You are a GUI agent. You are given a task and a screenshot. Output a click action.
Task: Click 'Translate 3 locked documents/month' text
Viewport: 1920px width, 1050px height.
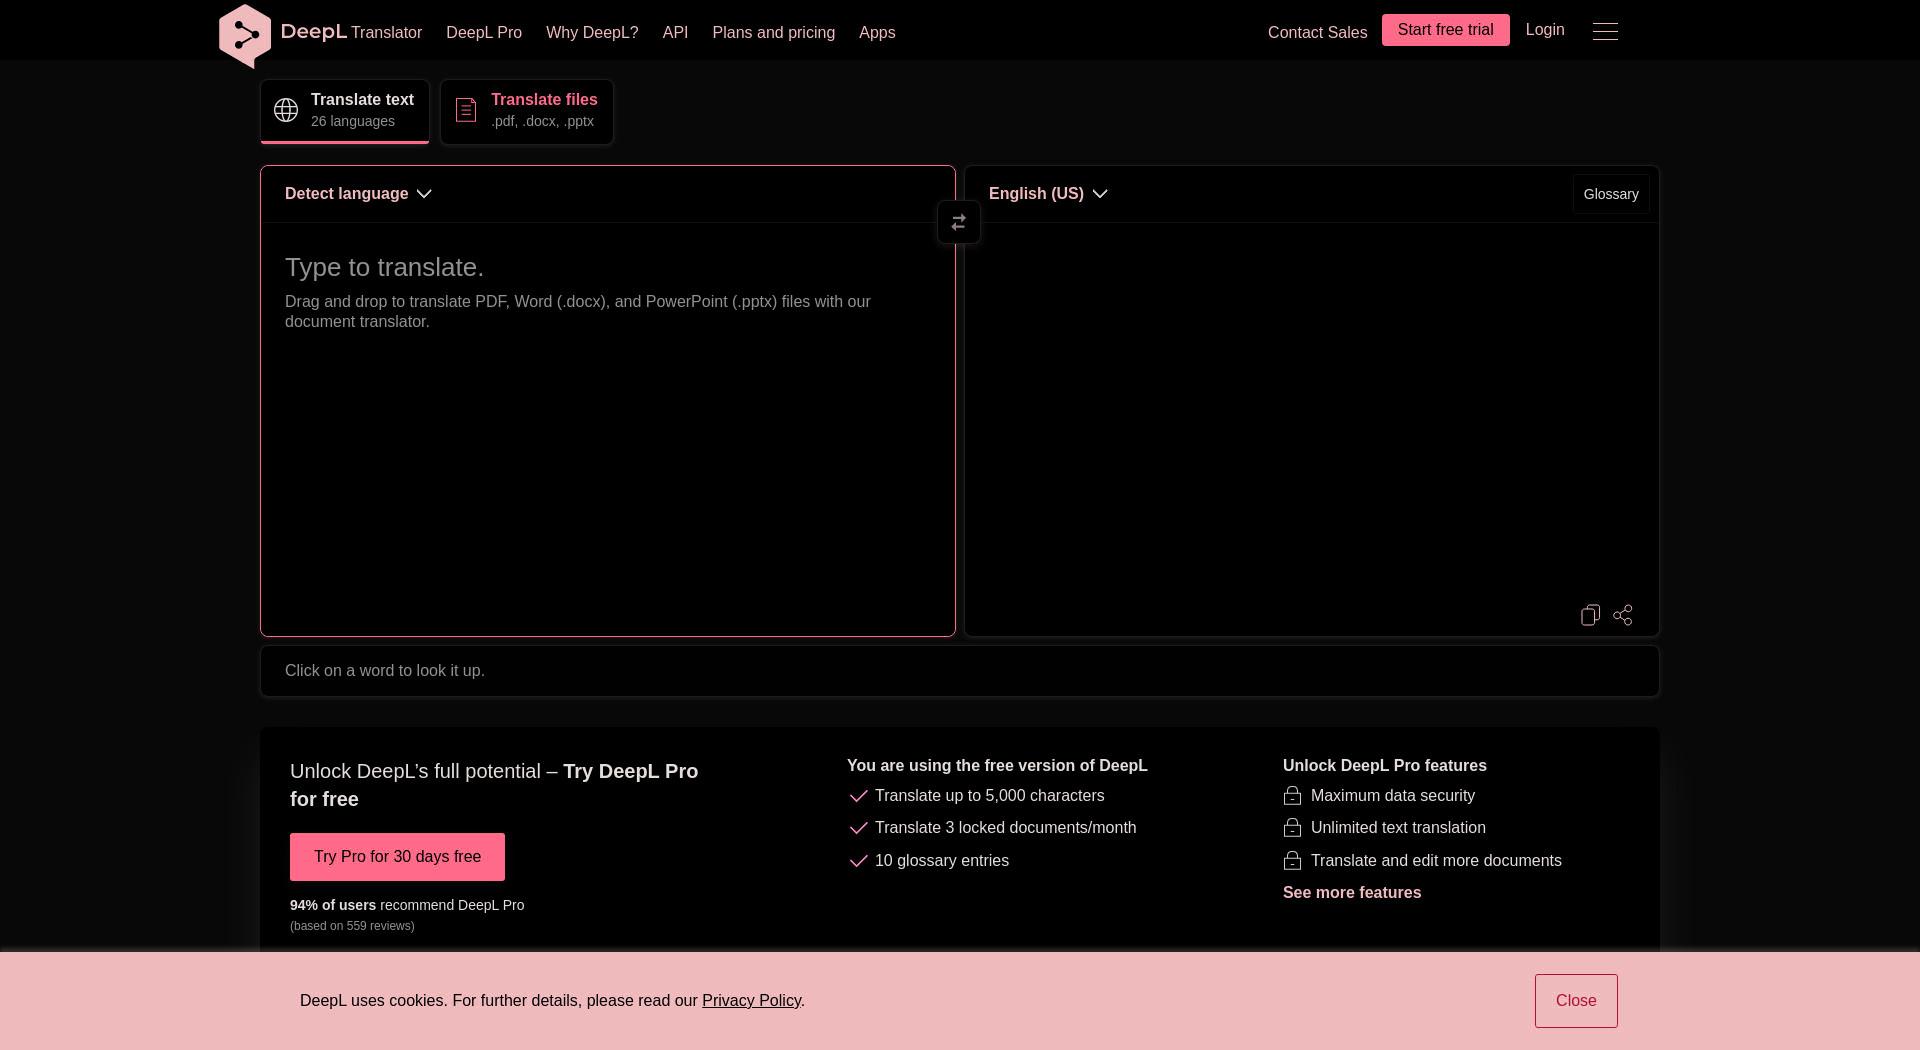pyautogui.click(x=1005, y=828)
